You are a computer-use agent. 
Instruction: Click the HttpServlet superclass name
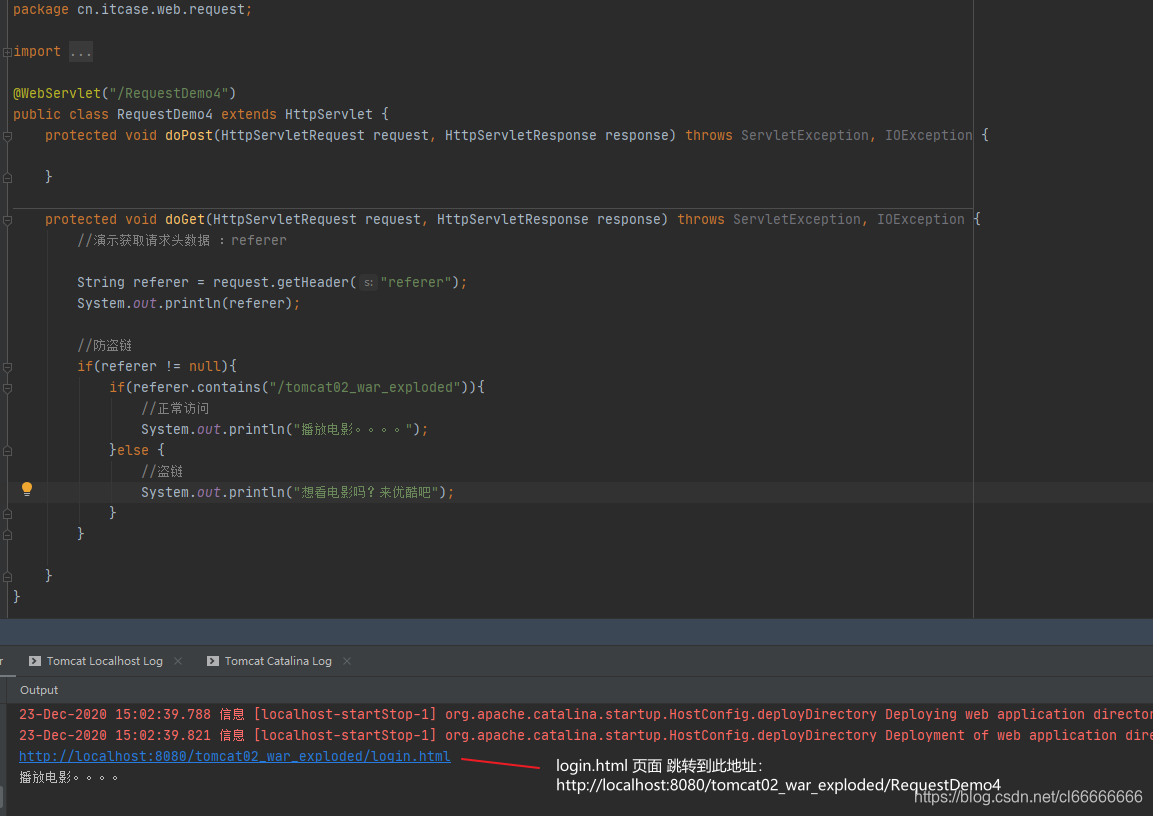pyautogui.click(x=329, y=115)
